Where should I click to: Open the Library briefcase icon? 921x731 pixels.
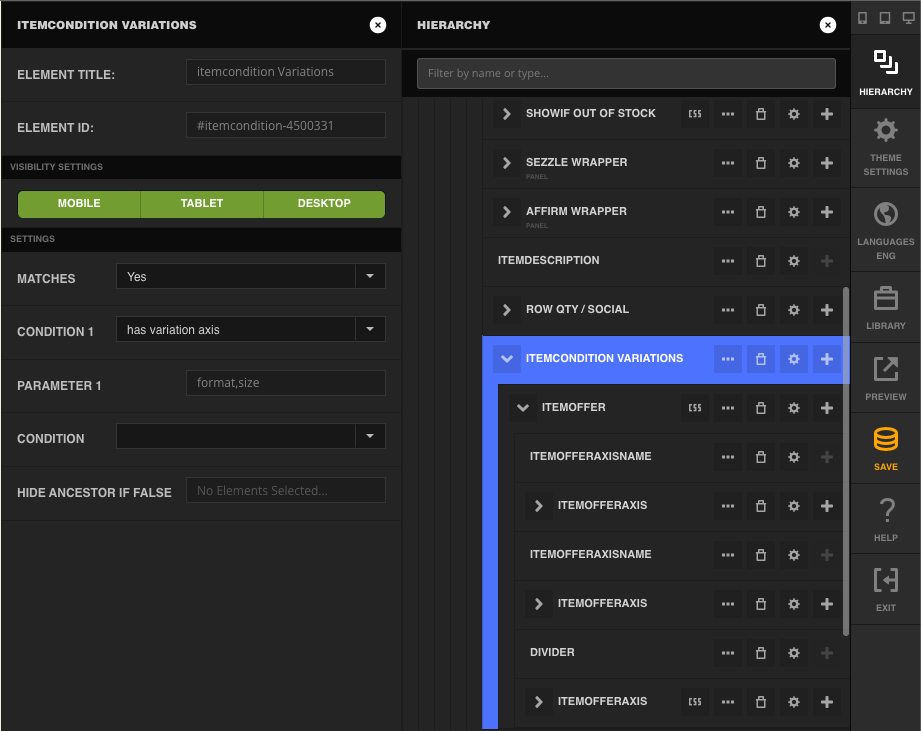[x=885, y=298]
